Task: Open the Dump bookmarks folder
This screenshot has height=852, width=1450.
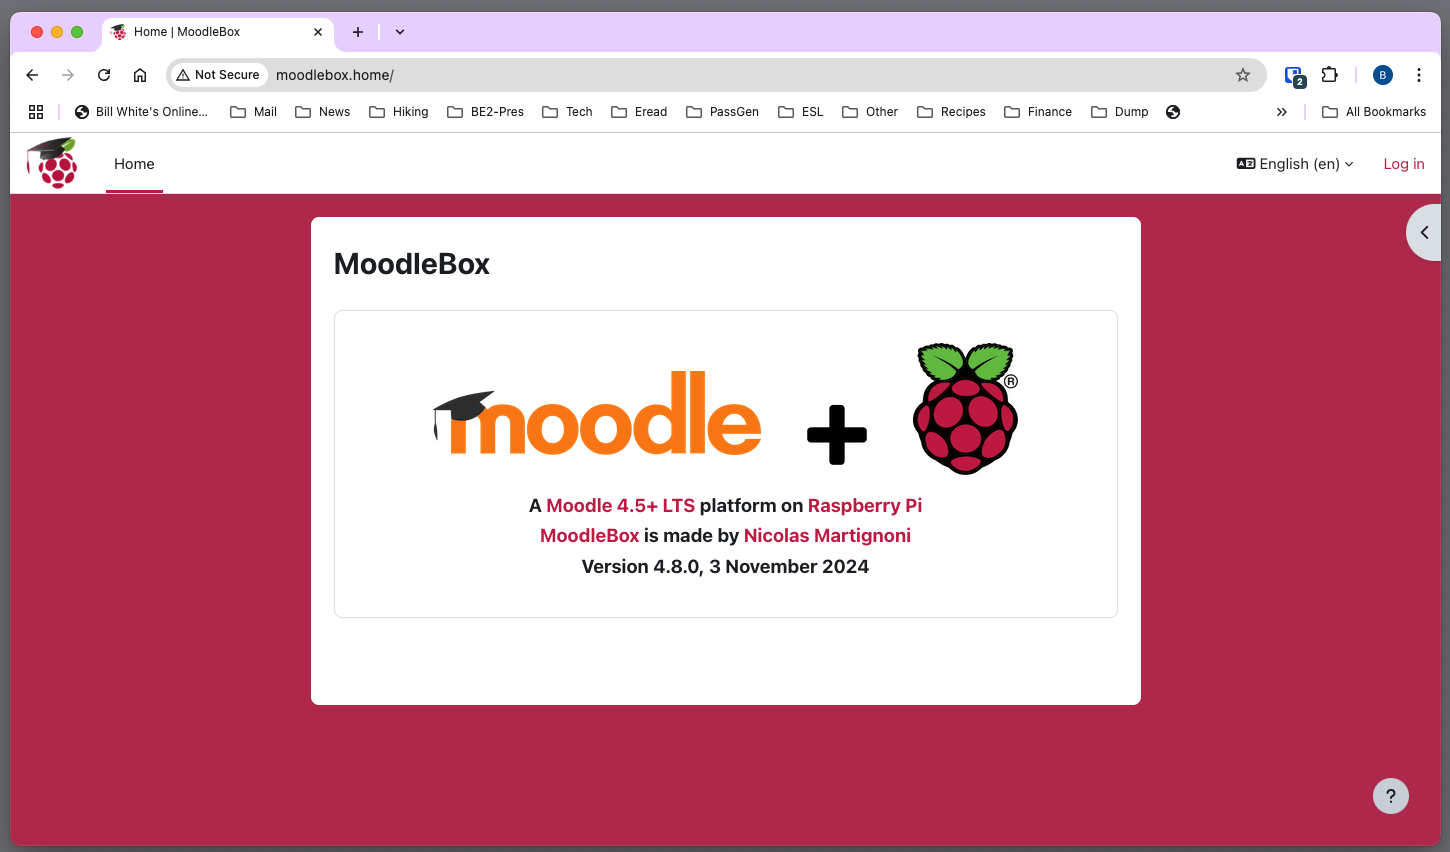Action: (x=1120, y=112)
